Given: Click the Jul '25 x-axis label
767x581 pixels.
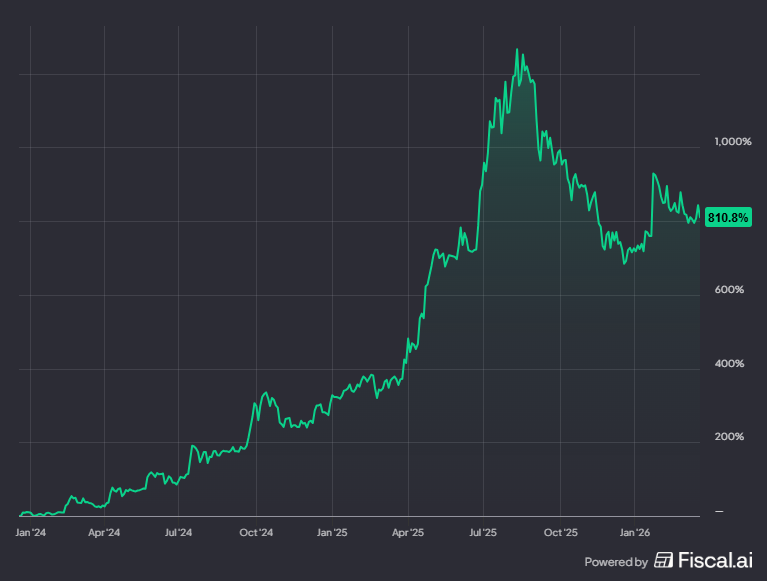Looking at the screenshot, I should pyautogui.click(x=483, y=533).
